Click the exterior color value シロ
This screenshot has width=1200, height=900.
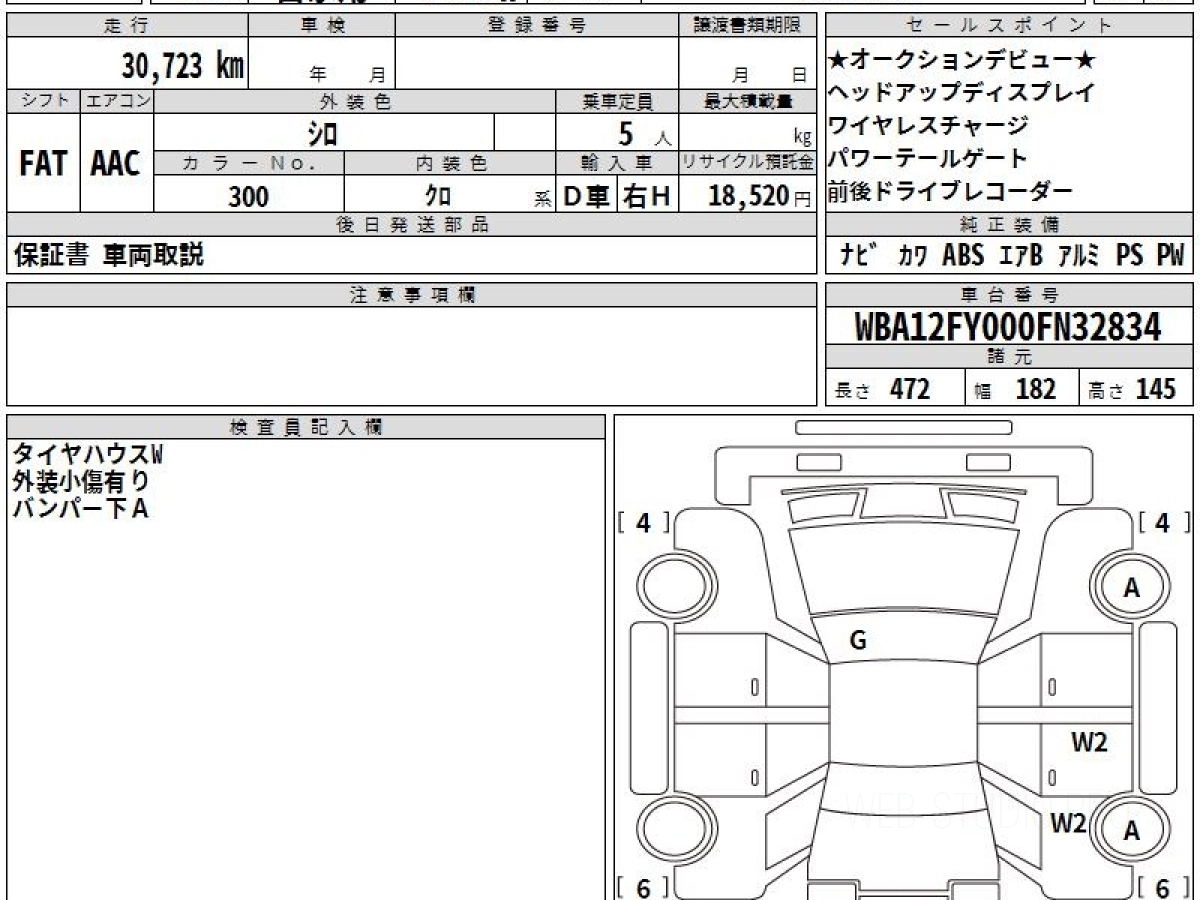click(x=322, y=133)
